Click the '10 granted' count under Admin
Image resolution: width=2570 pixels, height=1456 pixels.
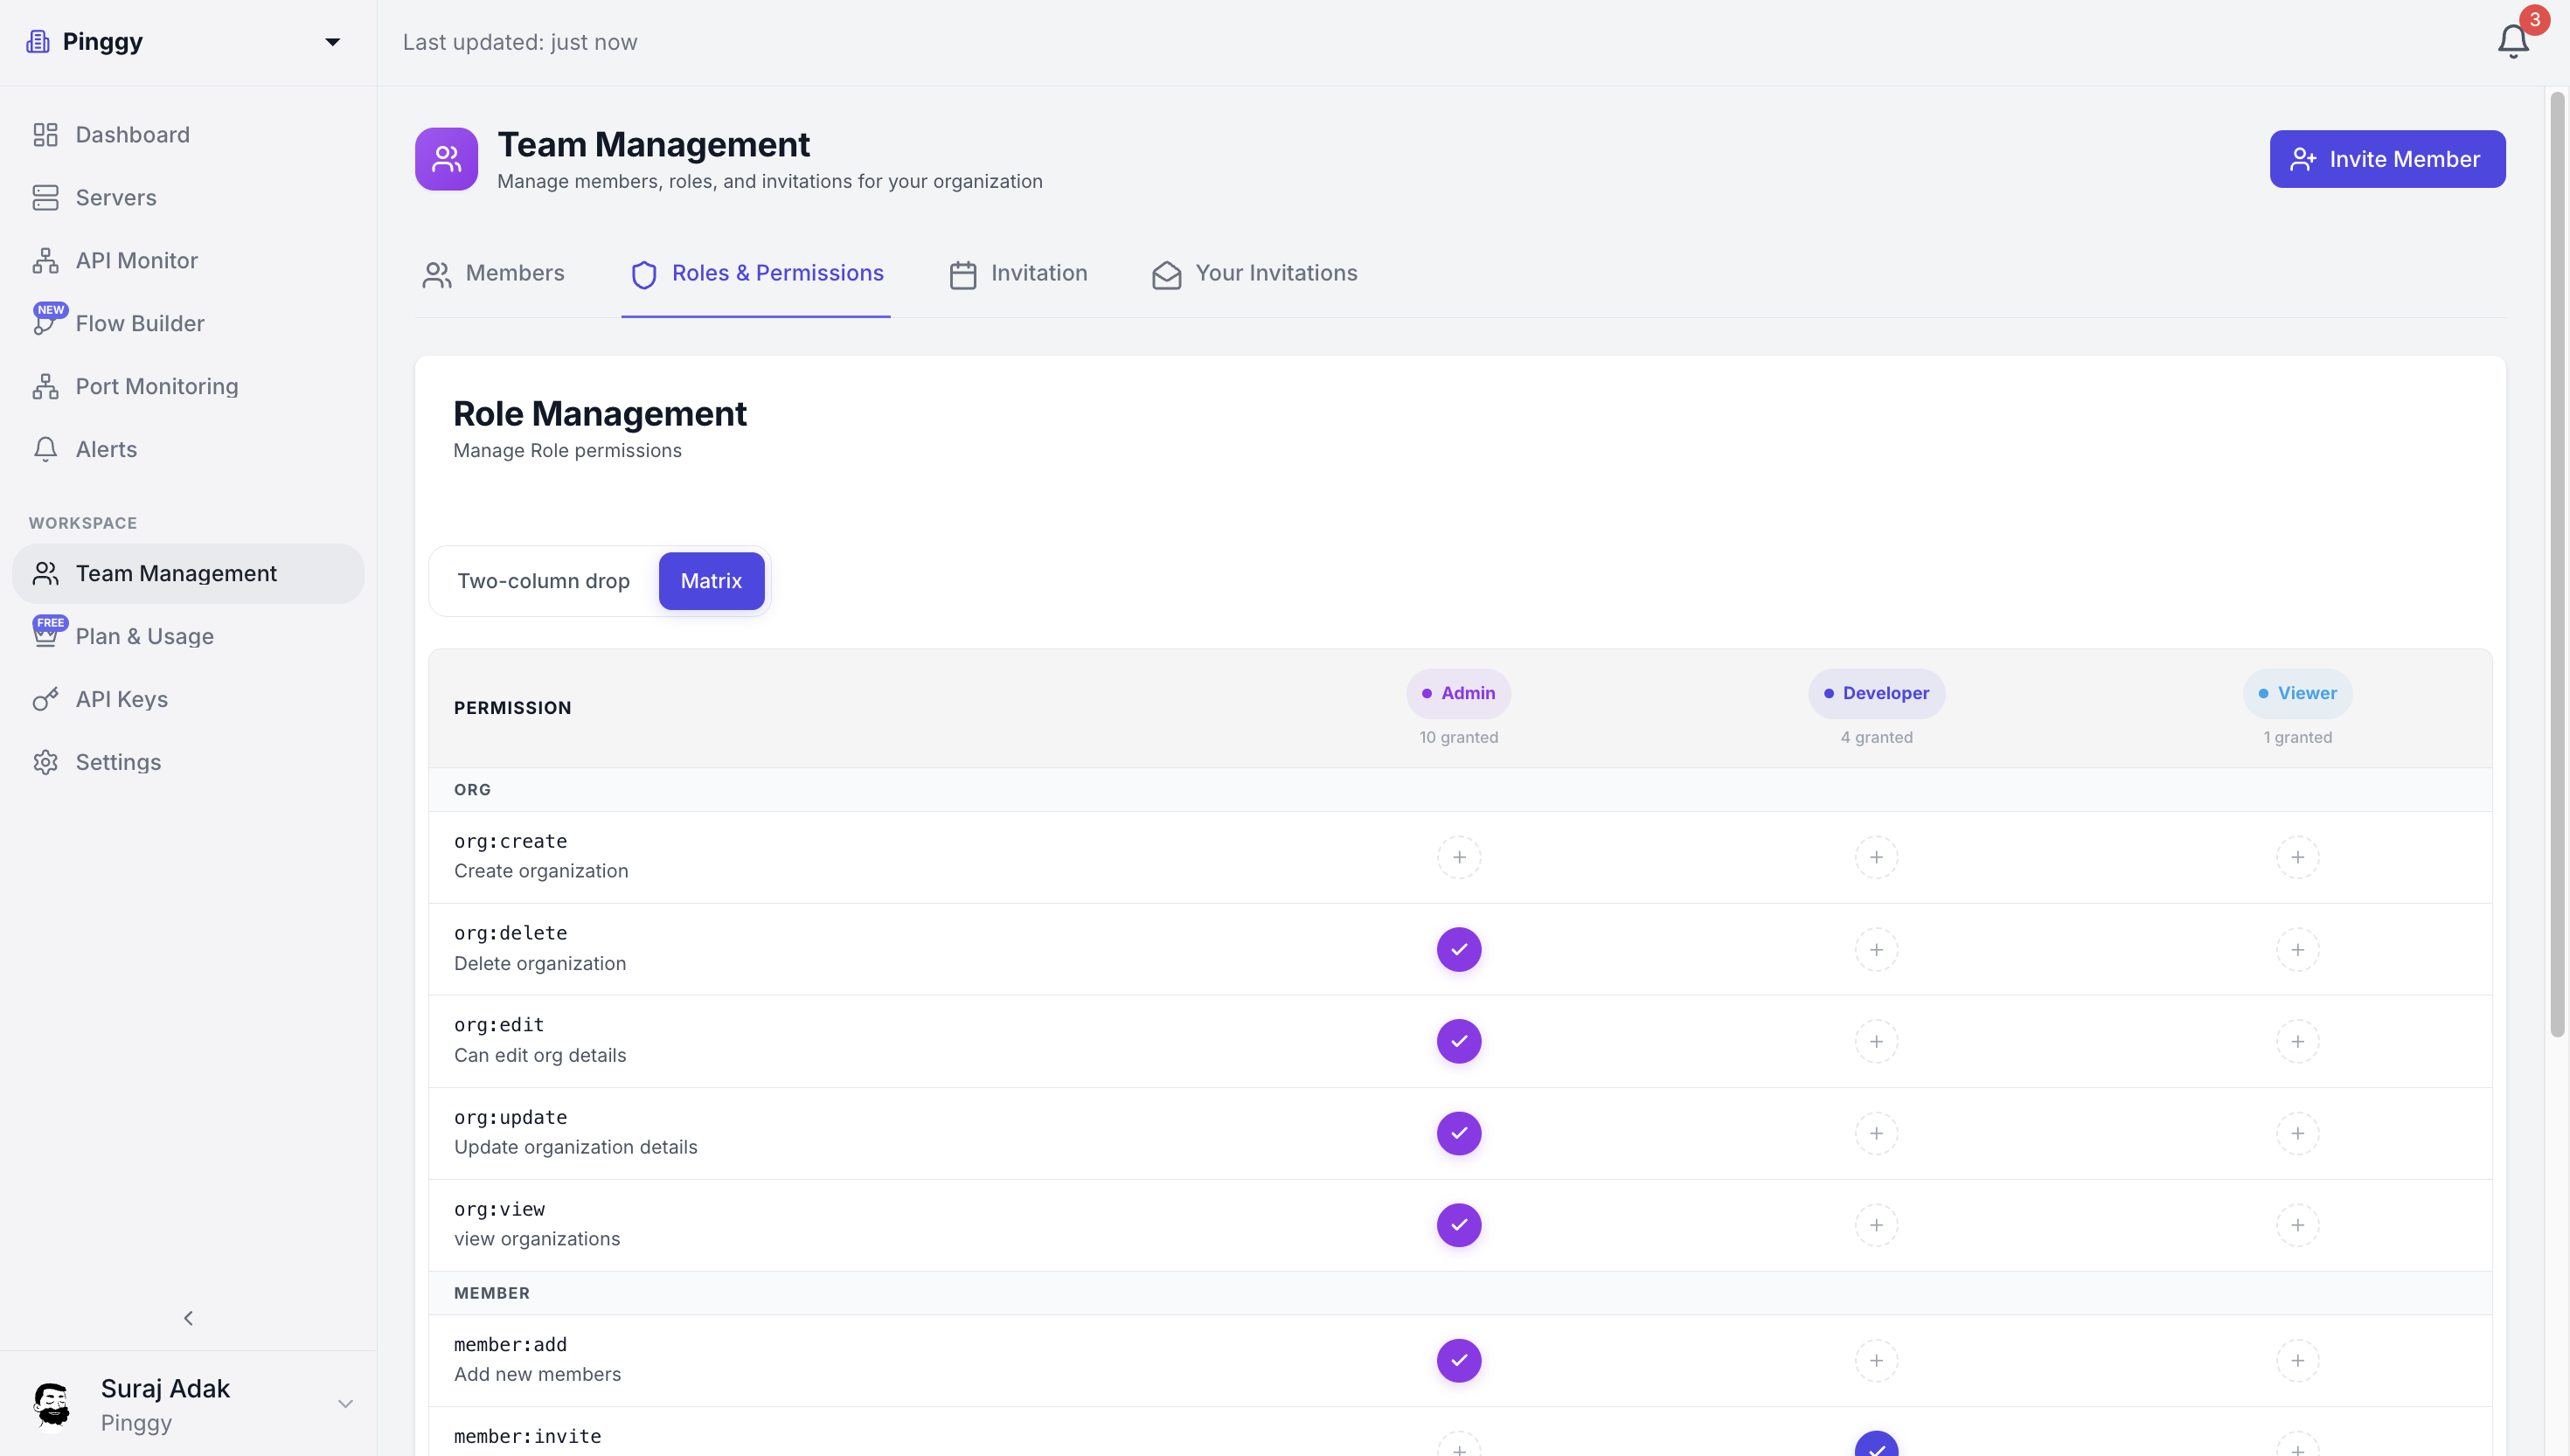coord(1458,738)
